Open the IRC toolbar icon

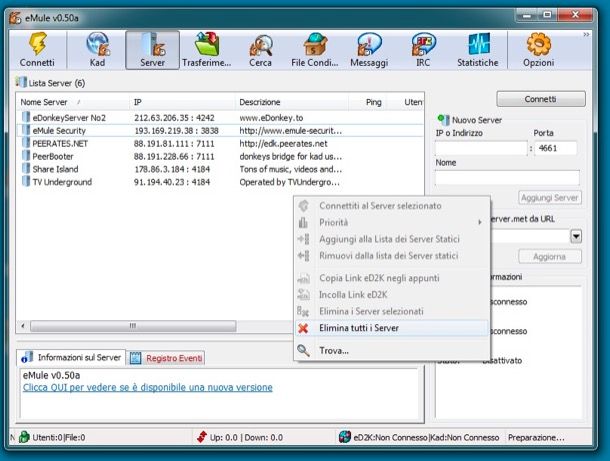tap(423, 50)
